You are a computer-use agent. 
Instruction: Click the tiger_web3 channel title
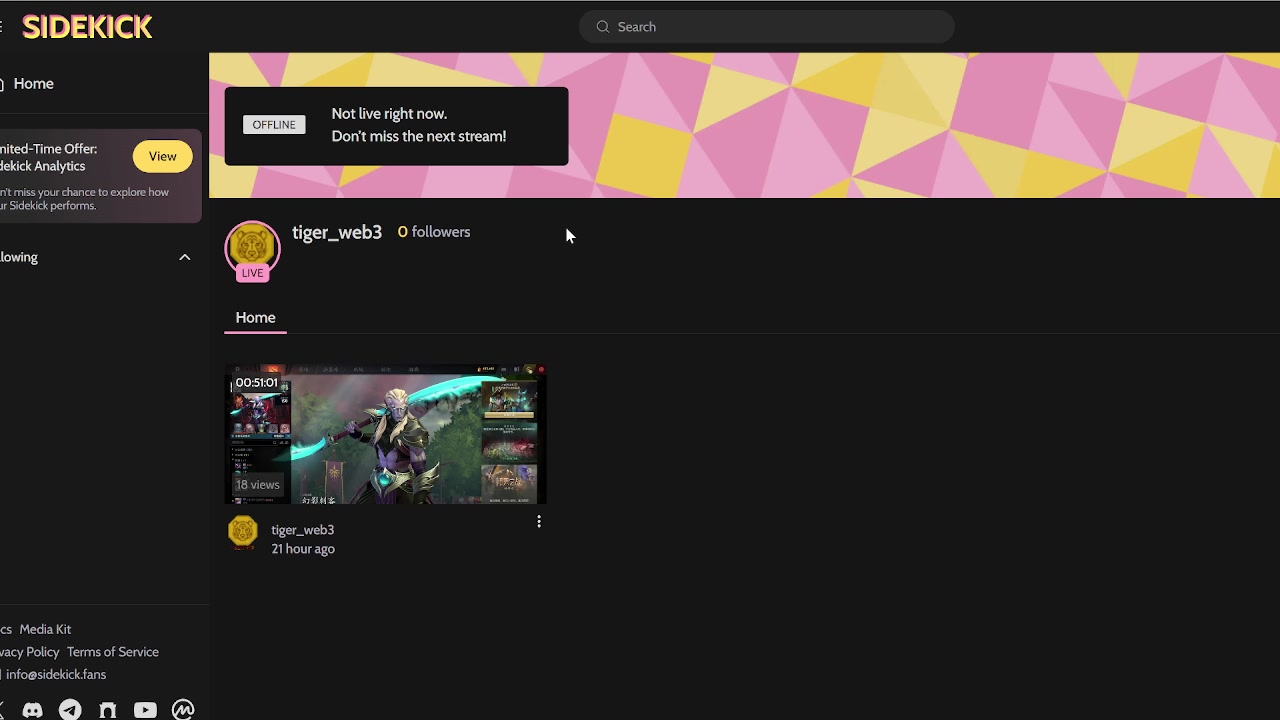tap(337, 232)
